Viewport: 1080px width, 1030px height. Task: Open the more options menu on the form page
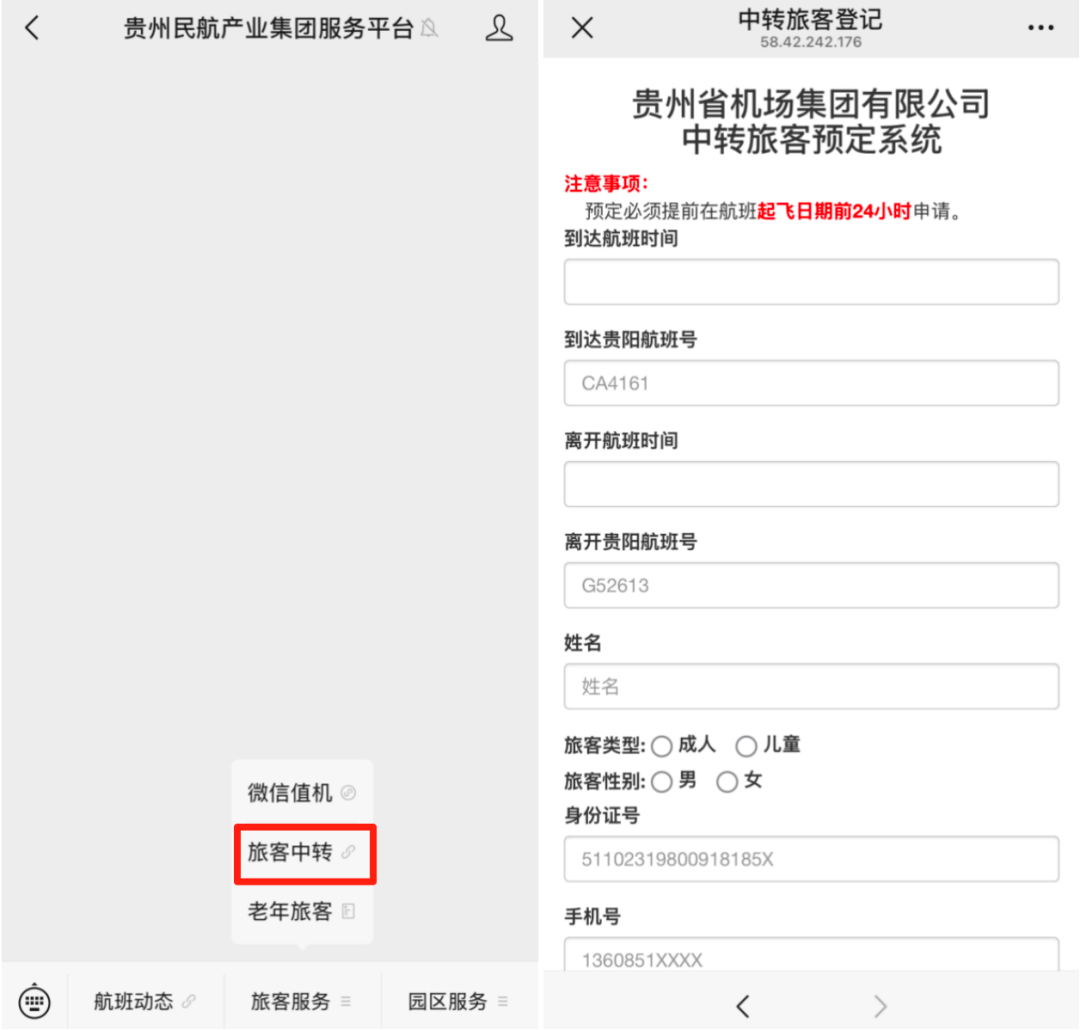pyautogui.click(x=1043, y=27)
